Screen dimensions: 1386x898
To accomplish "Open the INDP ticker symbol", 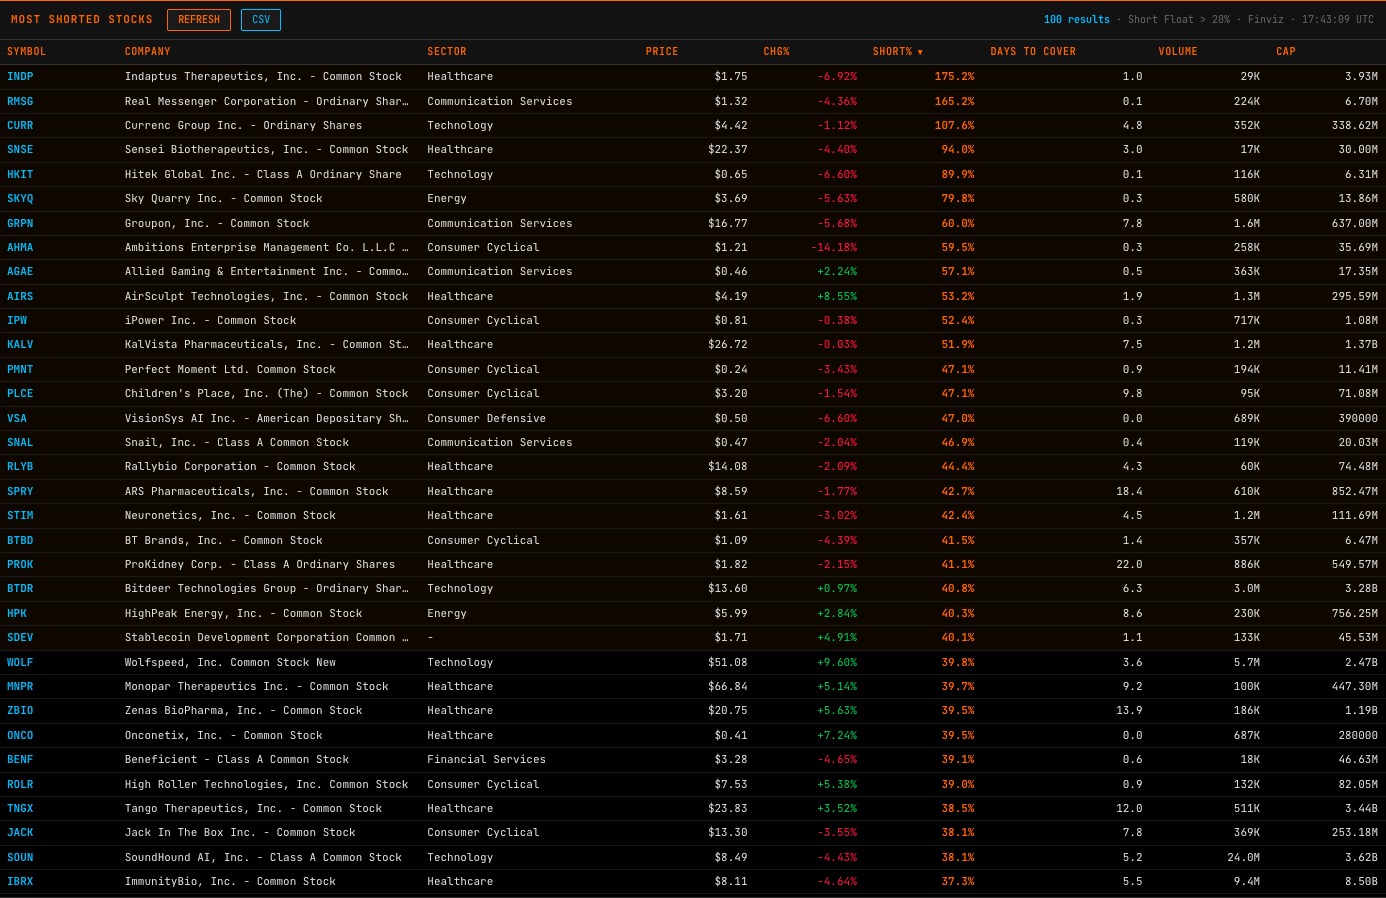I will [20, 77].
